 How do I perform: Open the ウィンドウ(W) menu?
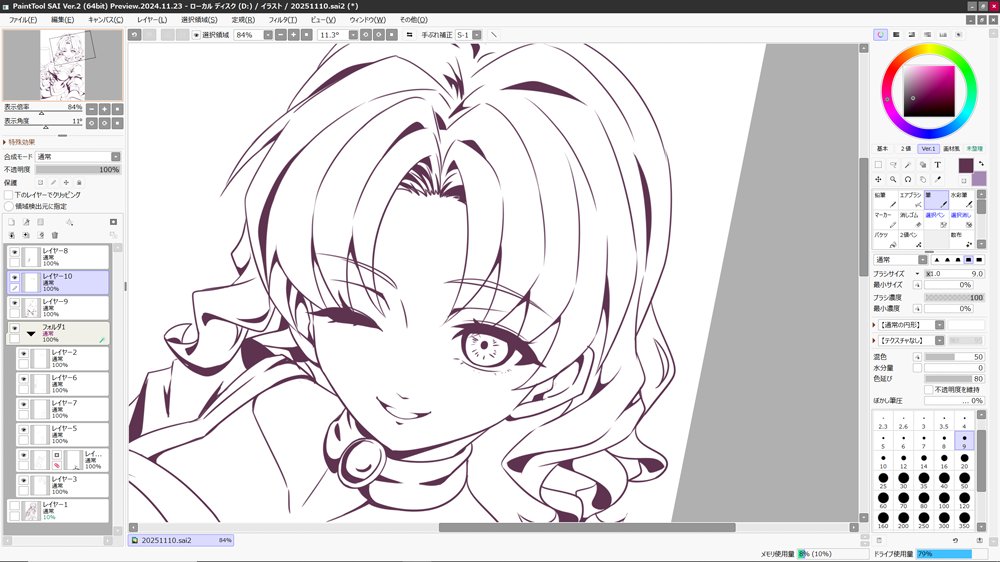coord(367,20)
